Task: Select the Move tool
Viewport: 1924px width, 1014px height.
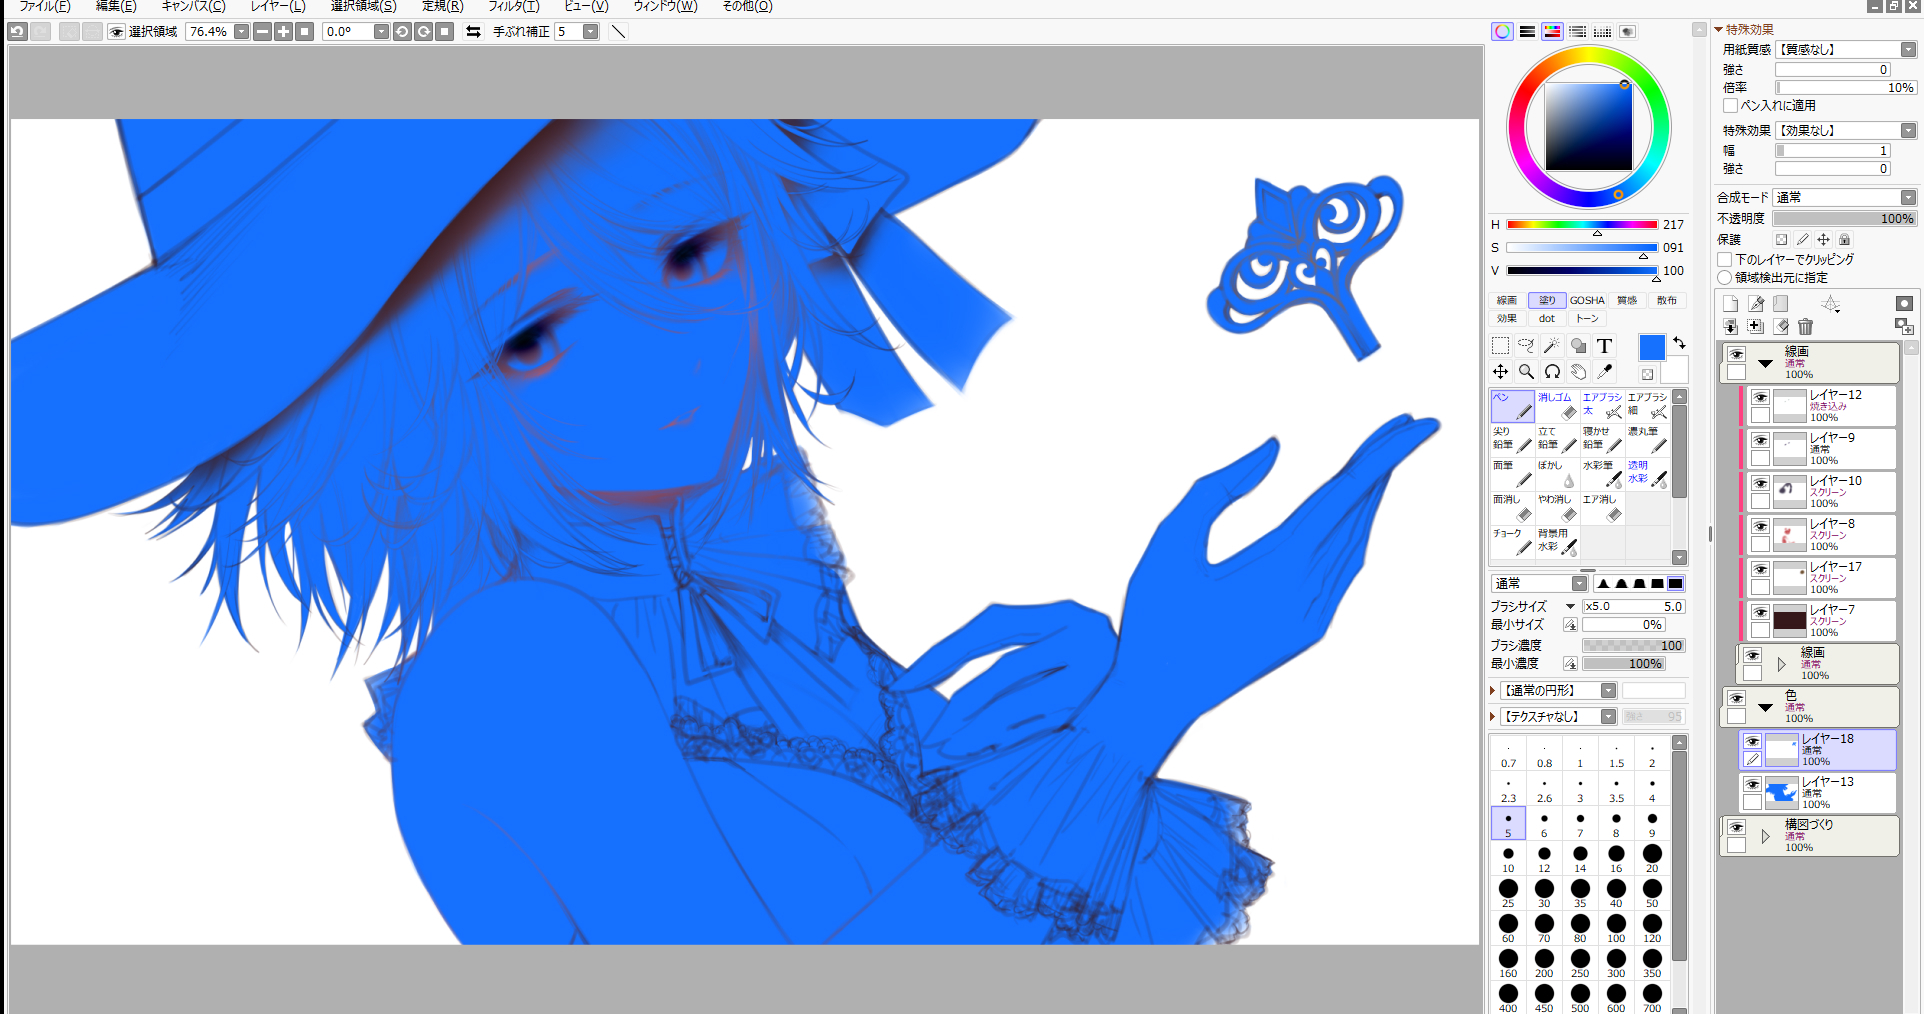Action: coord(1500,372)
